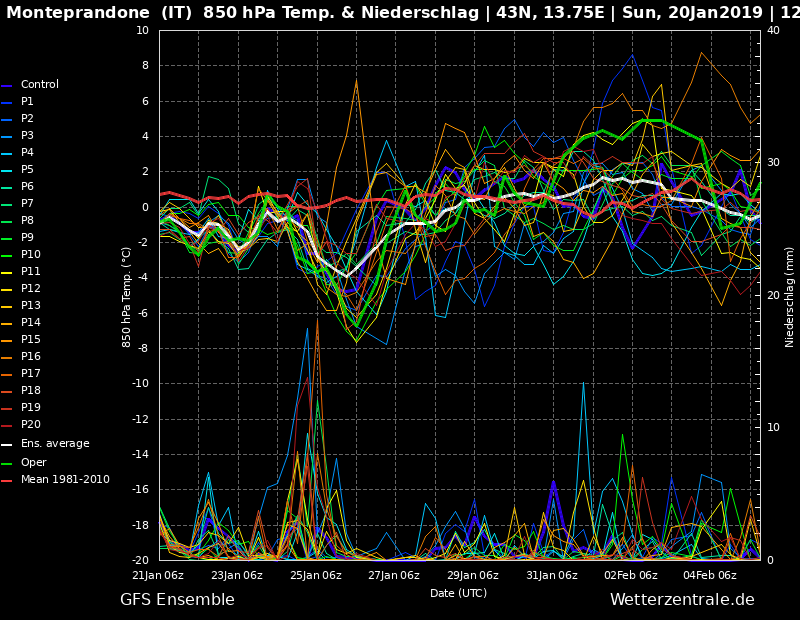800x620 pixels.
Task: Click the 25Jan 06z date tick
Action: point(316,575)
